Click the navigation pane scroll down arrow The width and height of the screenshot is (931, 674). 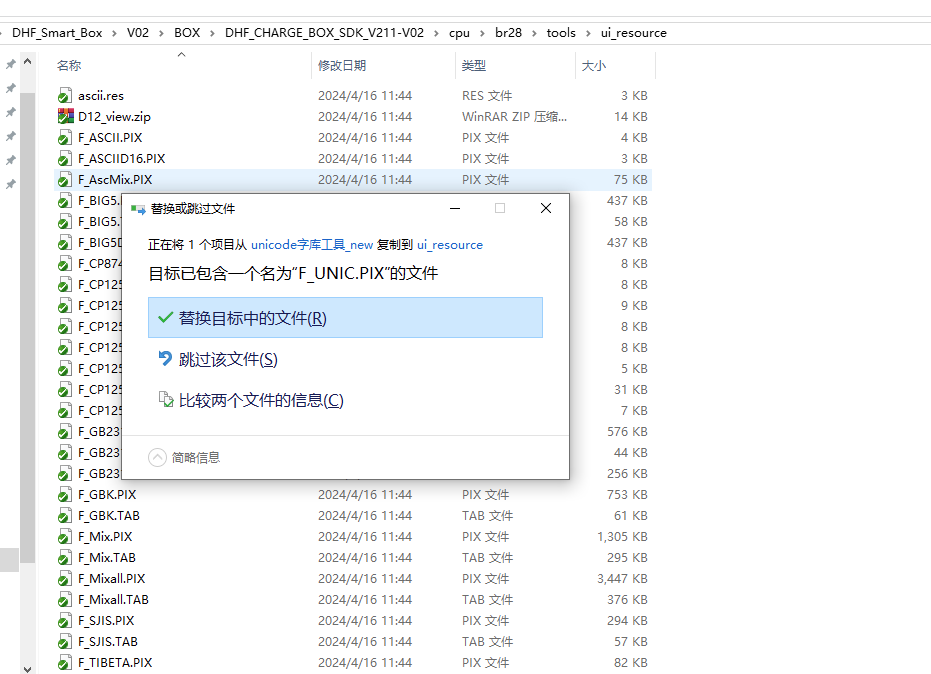pyautogui.click(x=27, y=669)
